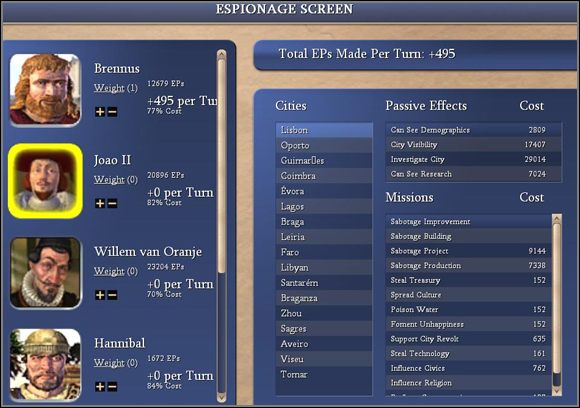Select Tomar in Cities list
580x408 pixels.
click(x=324, y=374)
